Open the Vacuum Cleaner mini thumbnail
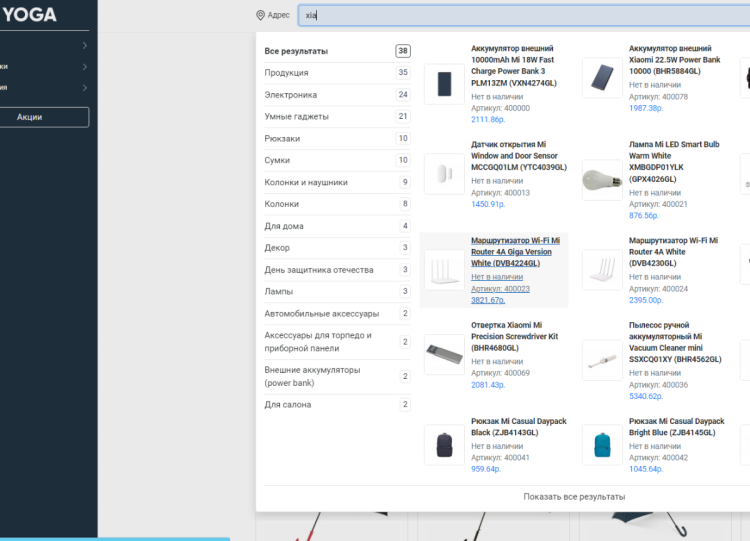 (602, 361)
